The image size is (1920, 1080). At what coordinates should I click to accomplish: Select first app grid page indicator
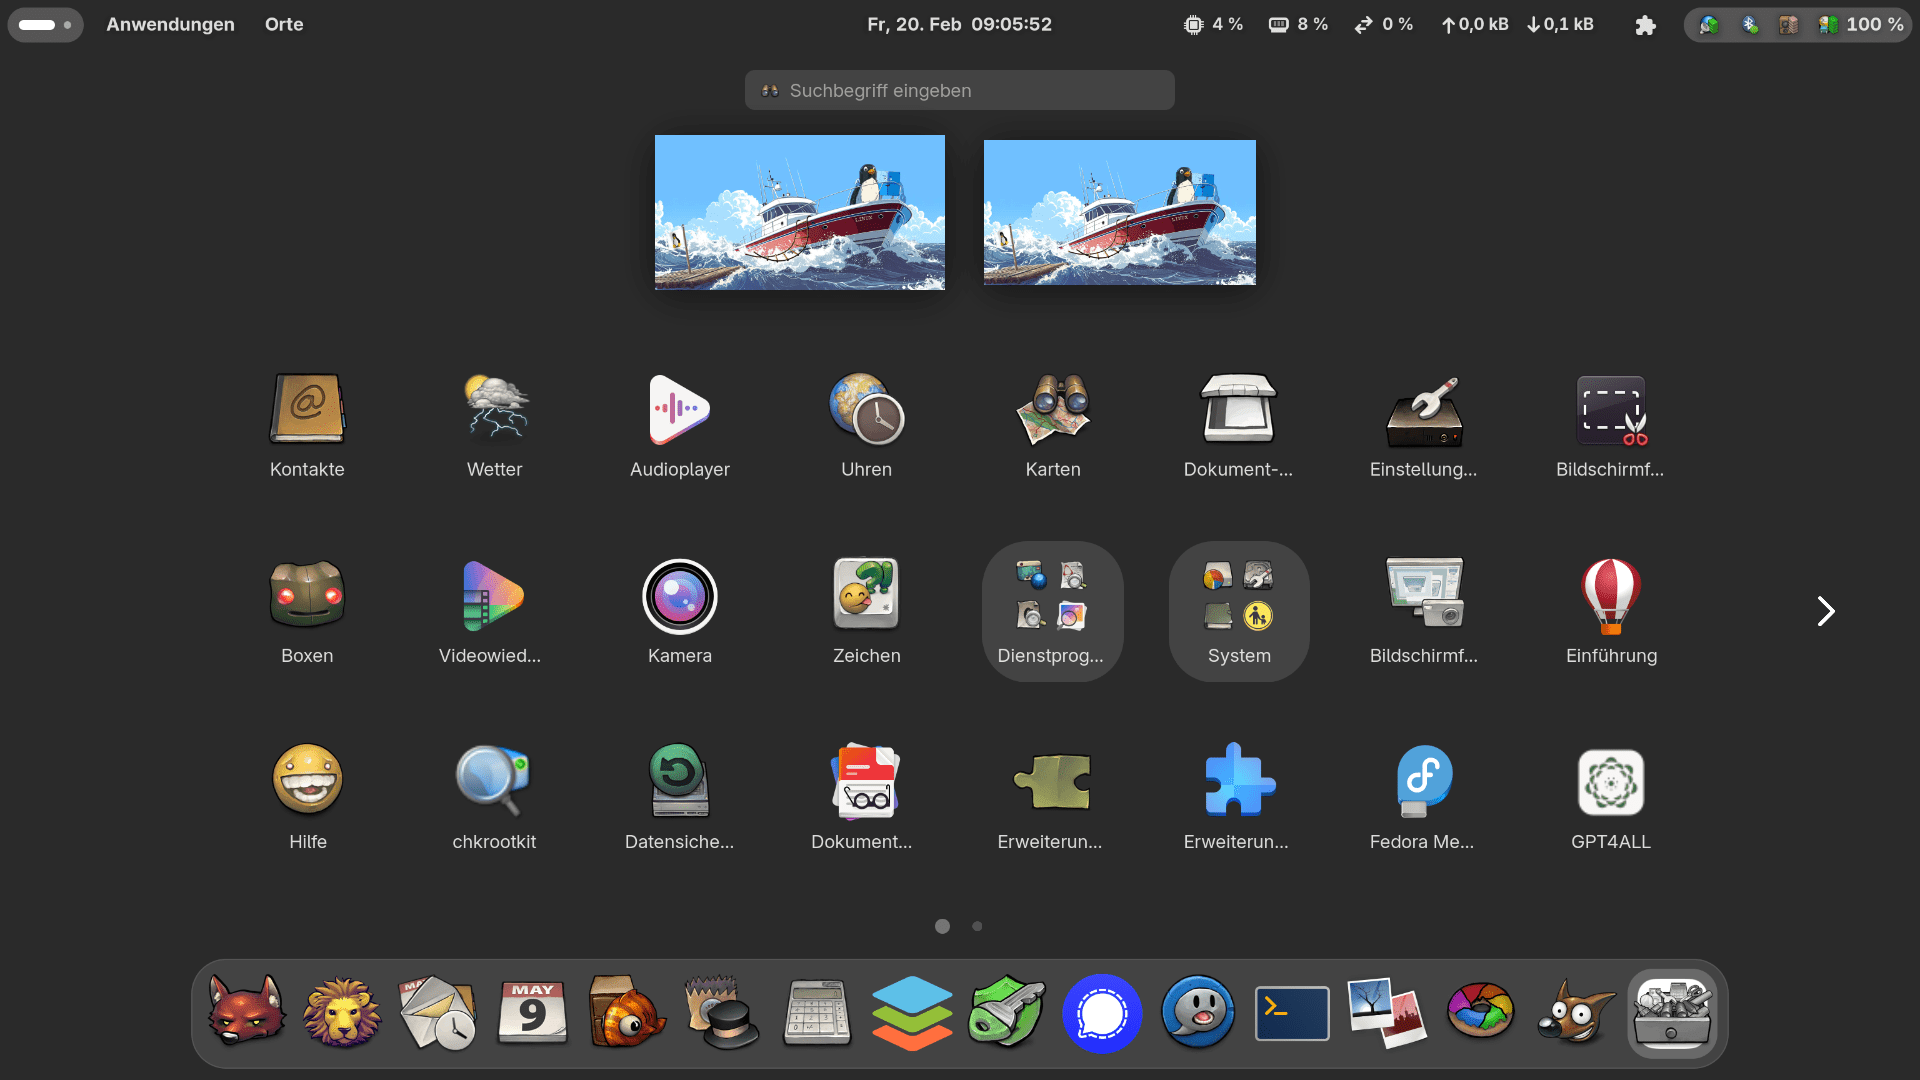[x=942, y=926]
